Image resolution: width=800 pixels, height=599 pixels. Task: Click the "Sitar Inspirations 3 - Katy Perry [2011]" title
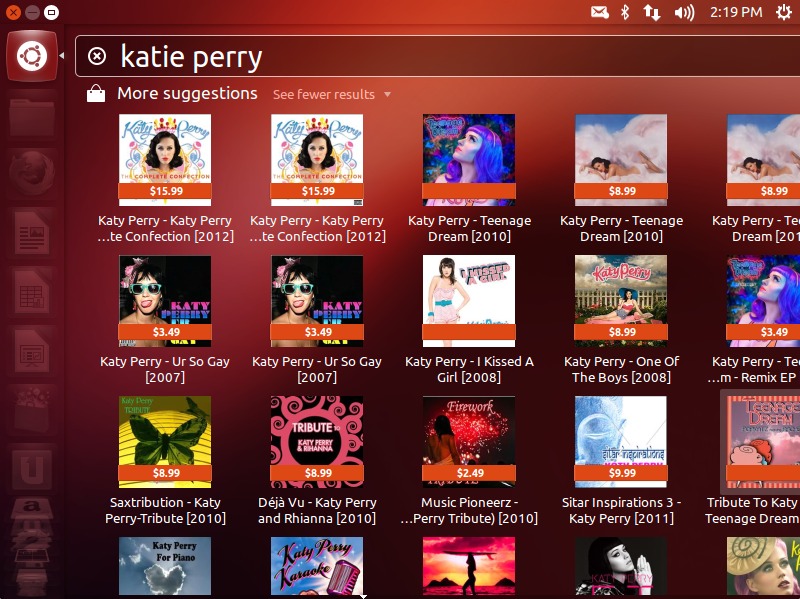click(621, 510)
